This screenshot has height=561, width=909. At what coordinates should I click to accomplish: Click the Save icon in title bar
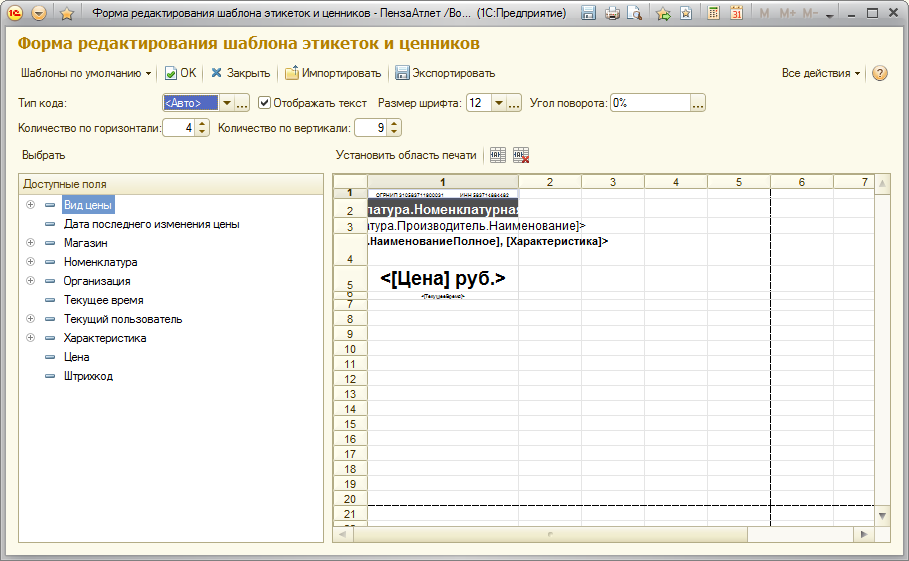pyautogui.click(x=589, y=14)
